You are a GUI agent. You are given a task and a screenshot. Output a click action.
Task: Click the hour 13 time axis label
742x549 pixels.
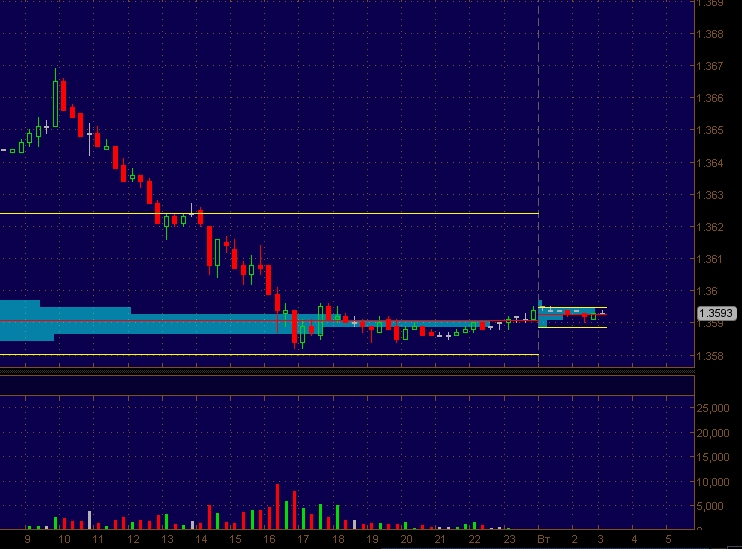pos(167,539)
